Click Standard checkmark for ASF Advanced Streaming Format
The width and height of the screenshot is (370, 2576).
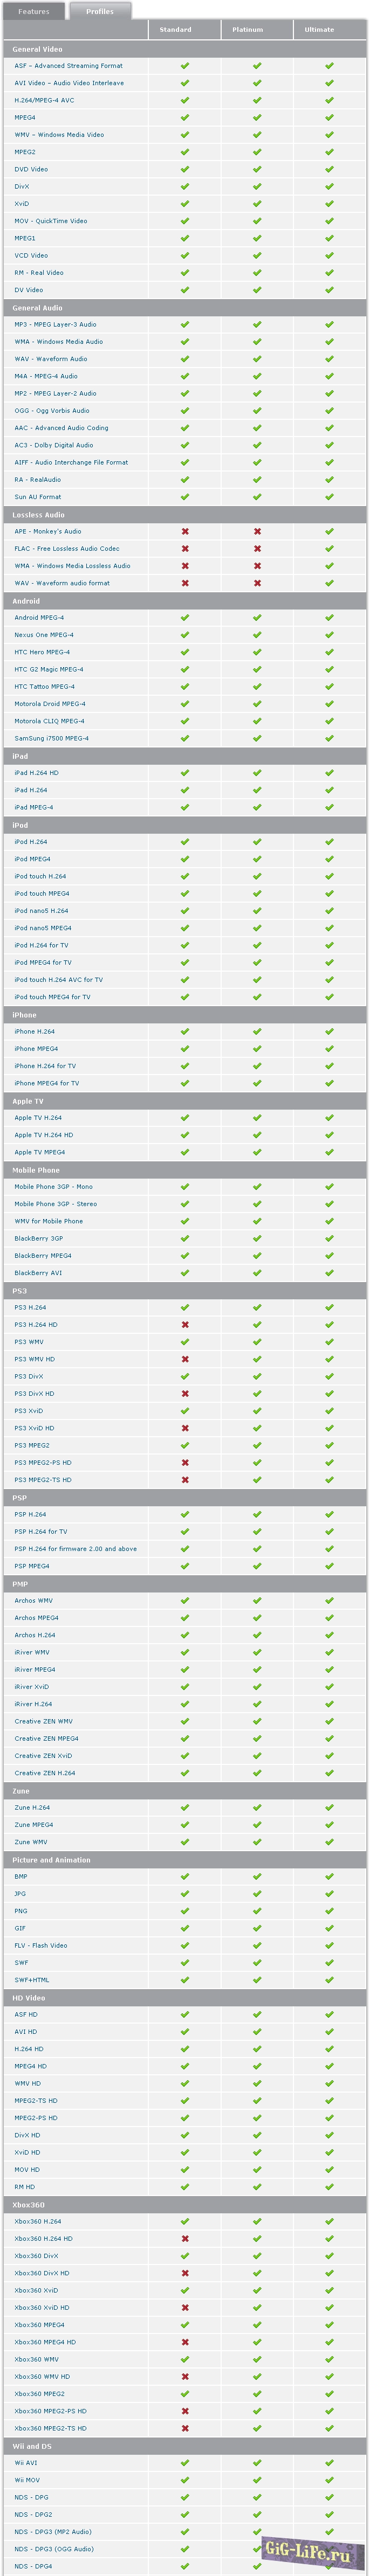(x=185, y=66)
